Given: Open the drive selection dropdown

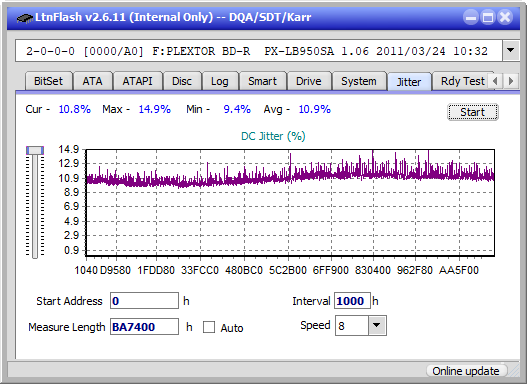Looking at the screenshot, I should click(x=511, y=51).
